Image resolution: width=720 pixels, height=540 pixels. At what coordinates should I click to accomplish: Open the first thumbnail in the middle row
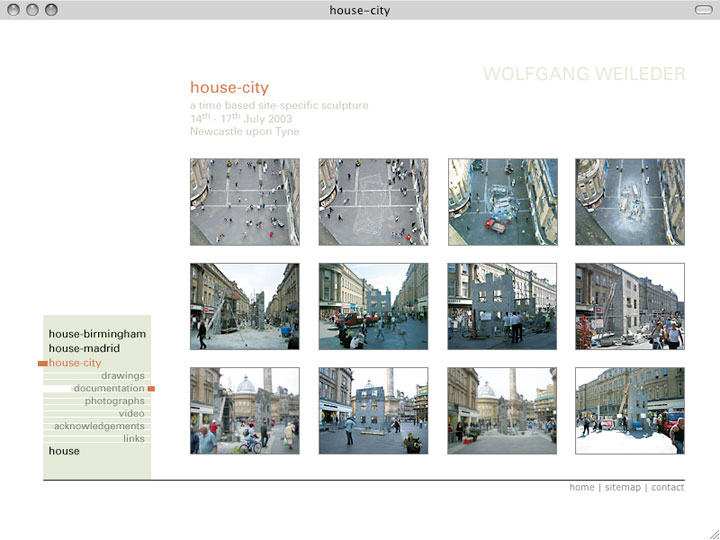point(244,306)
